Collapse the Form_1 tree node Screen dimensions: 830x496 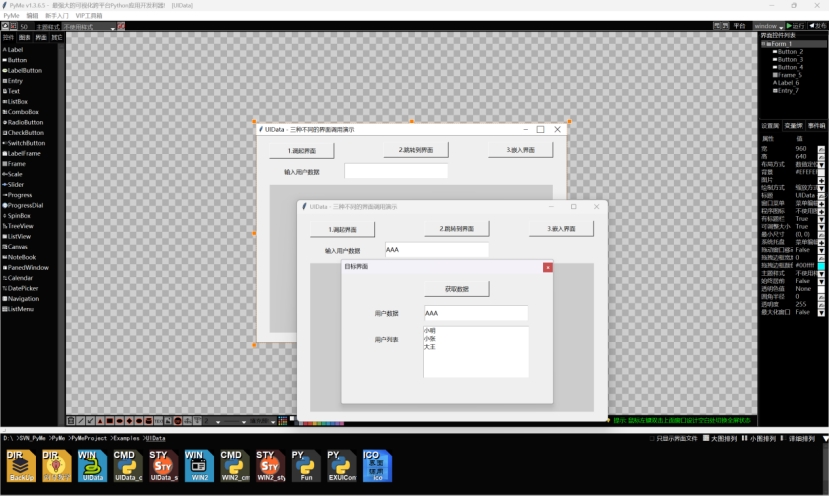764,44
